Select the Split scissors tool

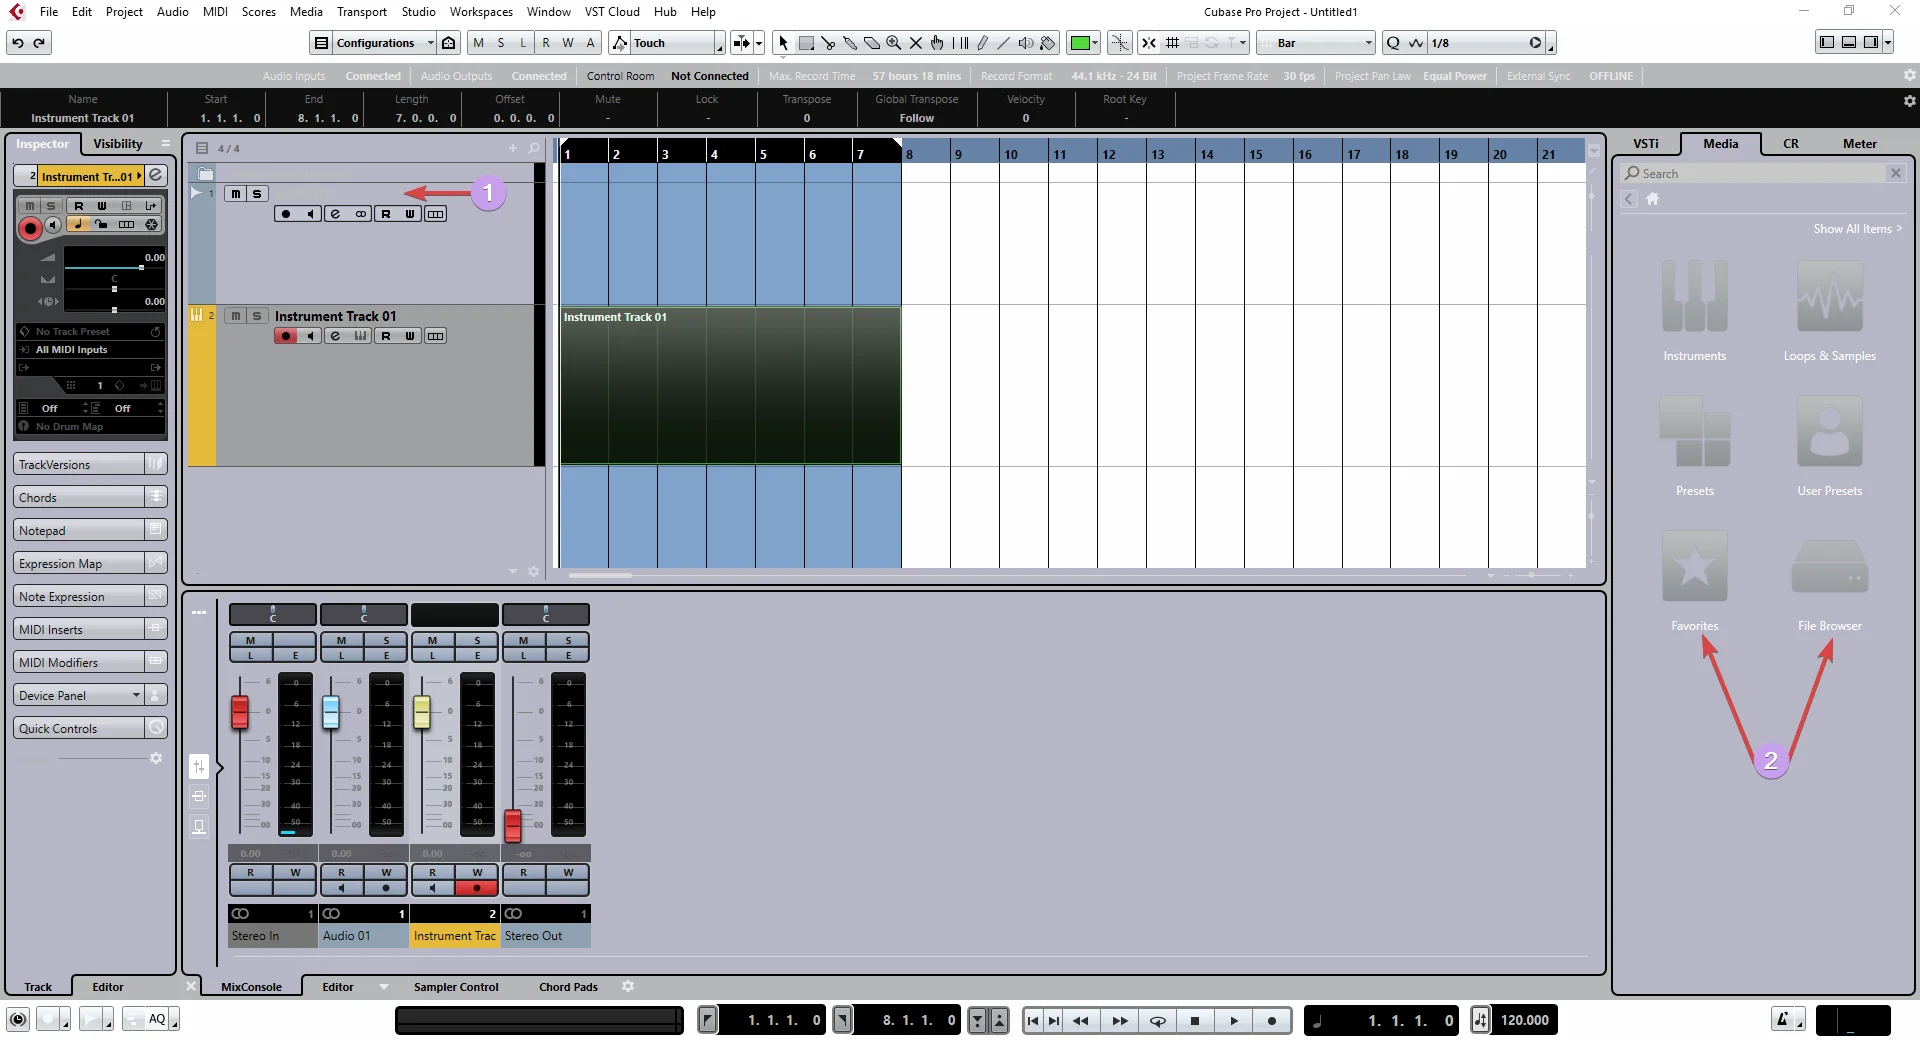pos(828,43)
